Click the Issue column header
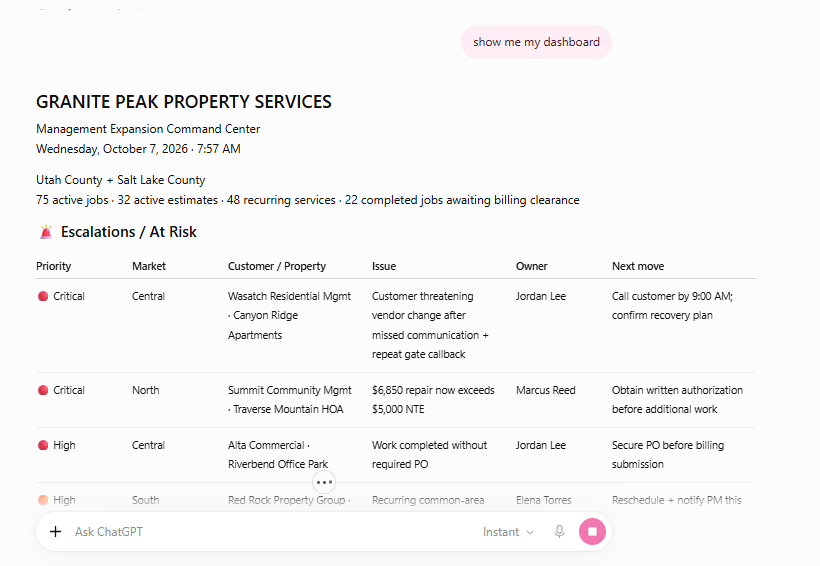 click(384, 266)
